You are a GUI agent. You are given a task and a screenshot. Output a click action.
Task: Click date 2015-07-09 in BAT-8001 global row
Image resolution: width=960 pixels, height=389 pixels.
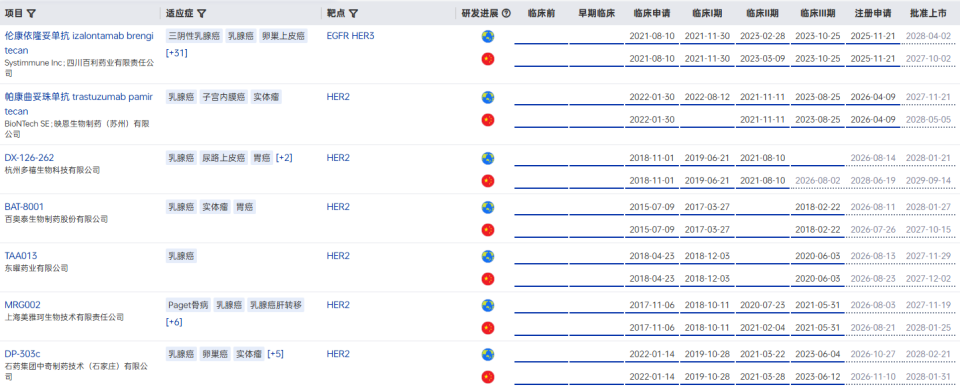point(652,207)
